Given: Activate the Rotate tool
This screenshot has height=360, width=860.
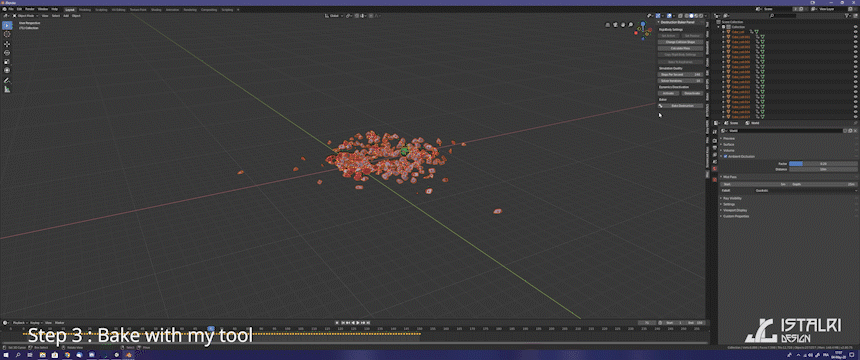Looking at the screenshot, I should 7,53.
